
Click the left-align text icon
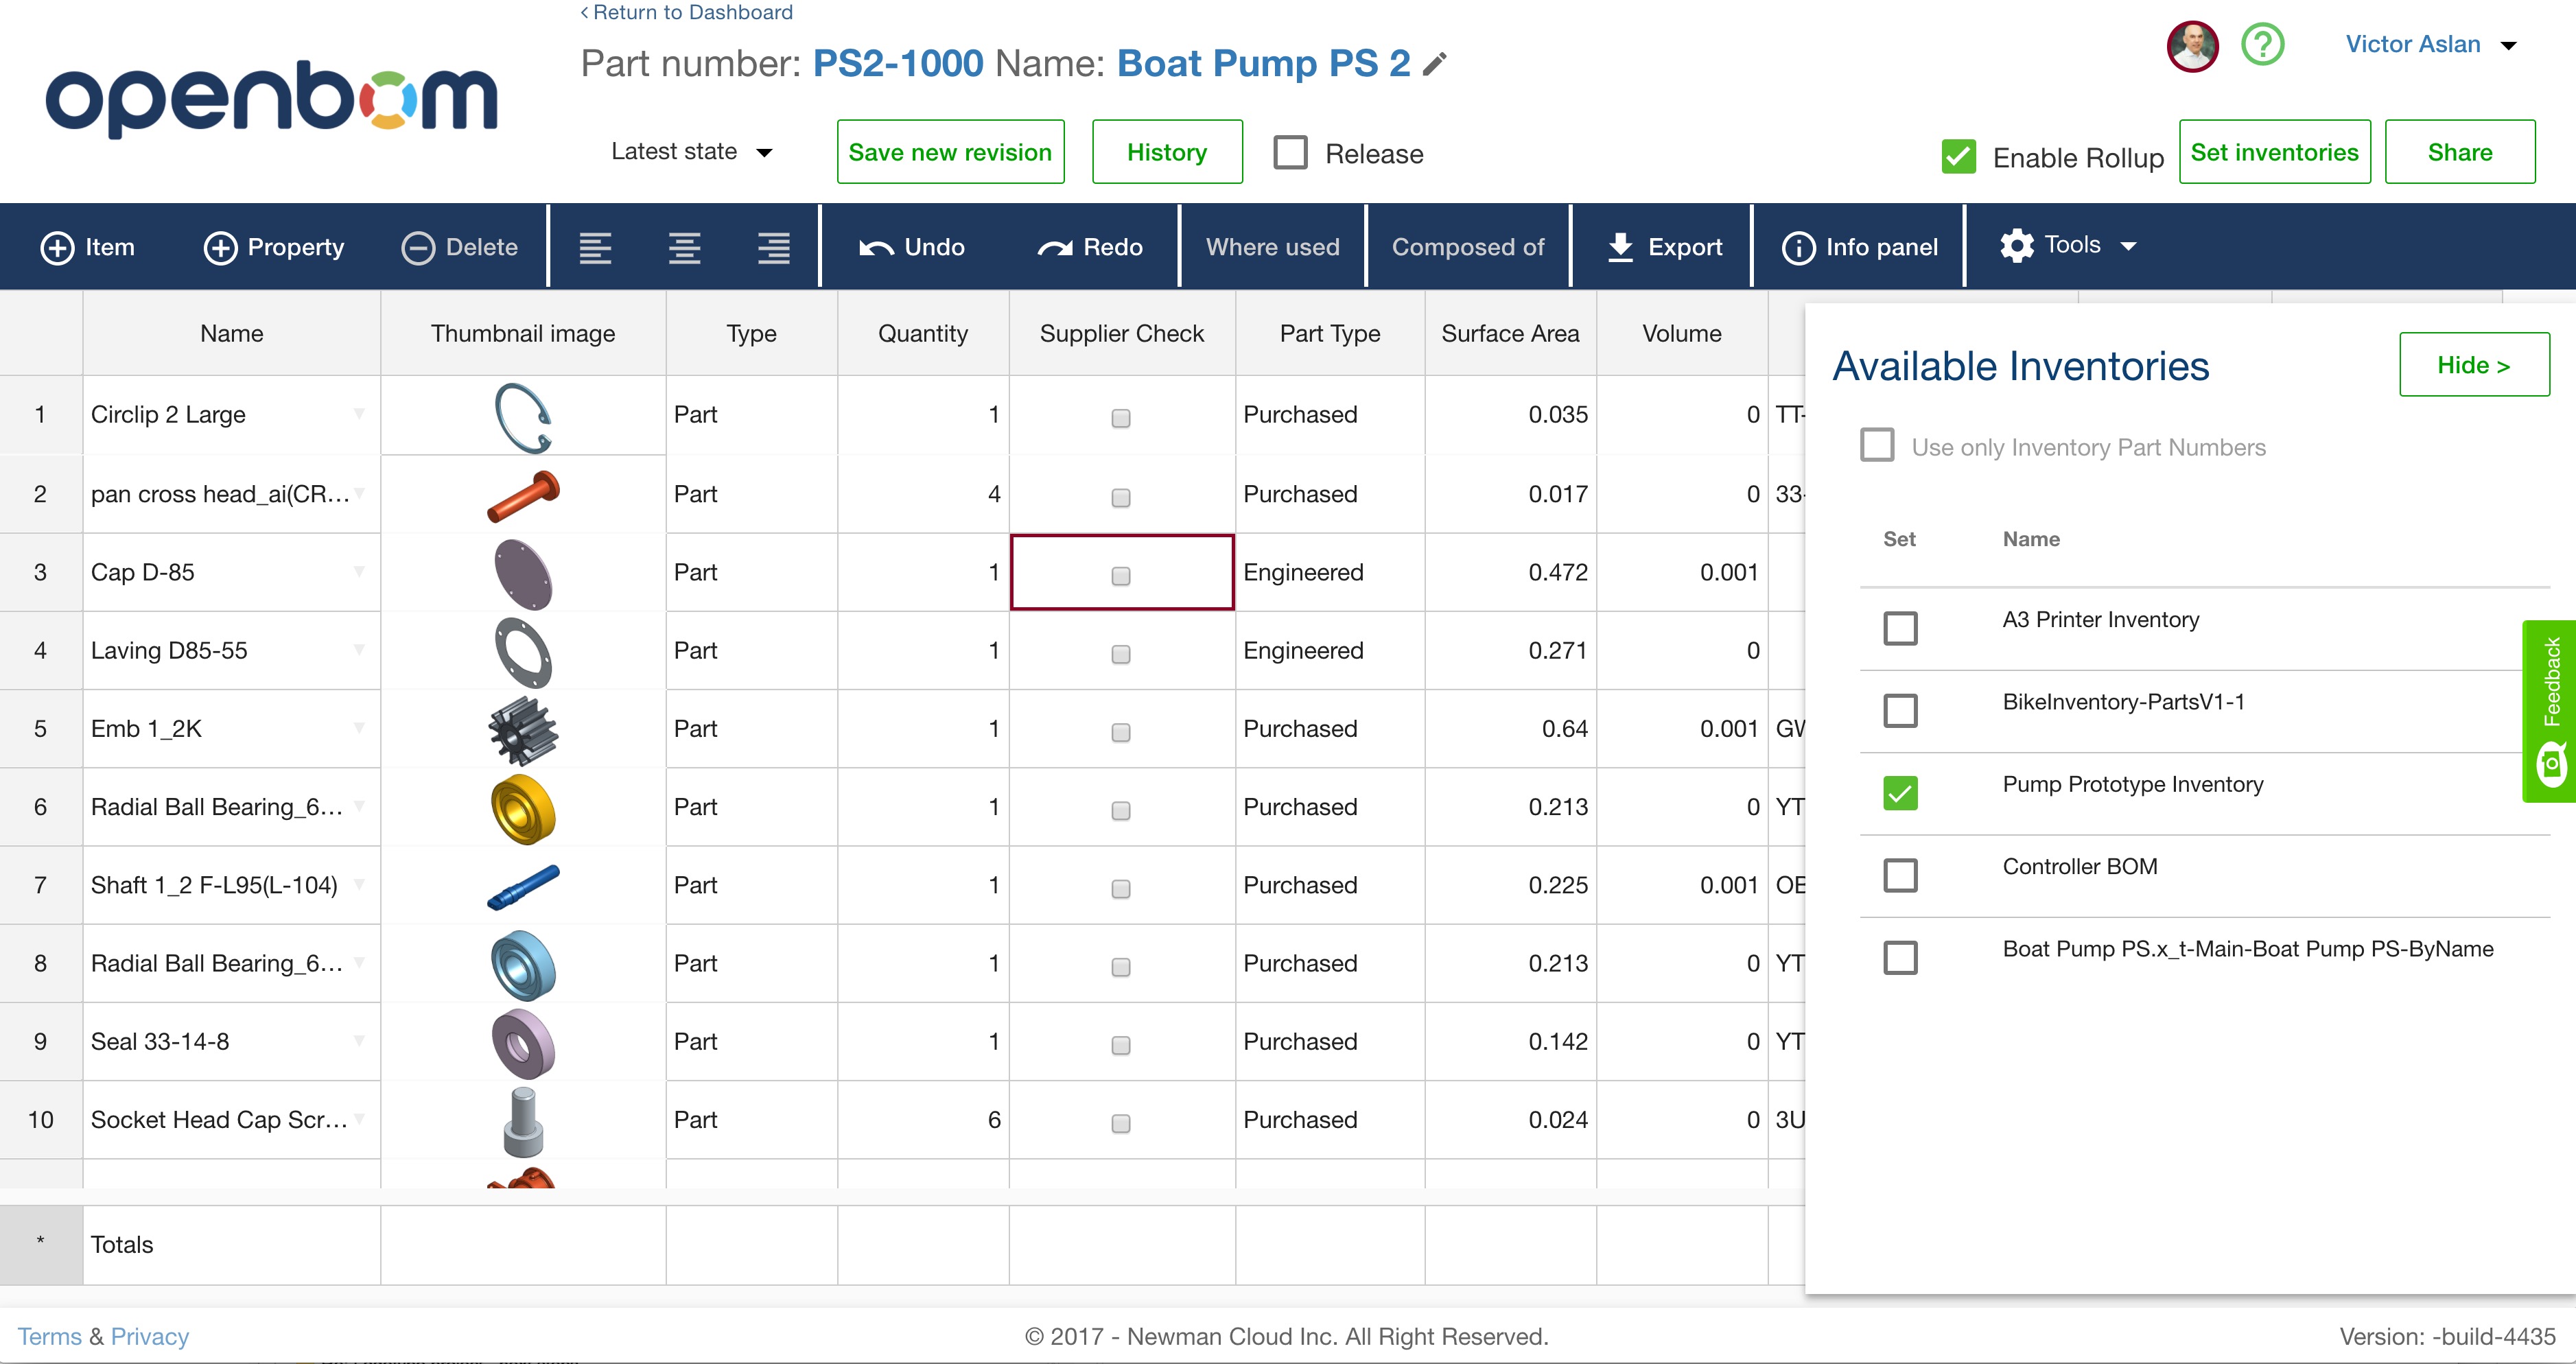595,247
